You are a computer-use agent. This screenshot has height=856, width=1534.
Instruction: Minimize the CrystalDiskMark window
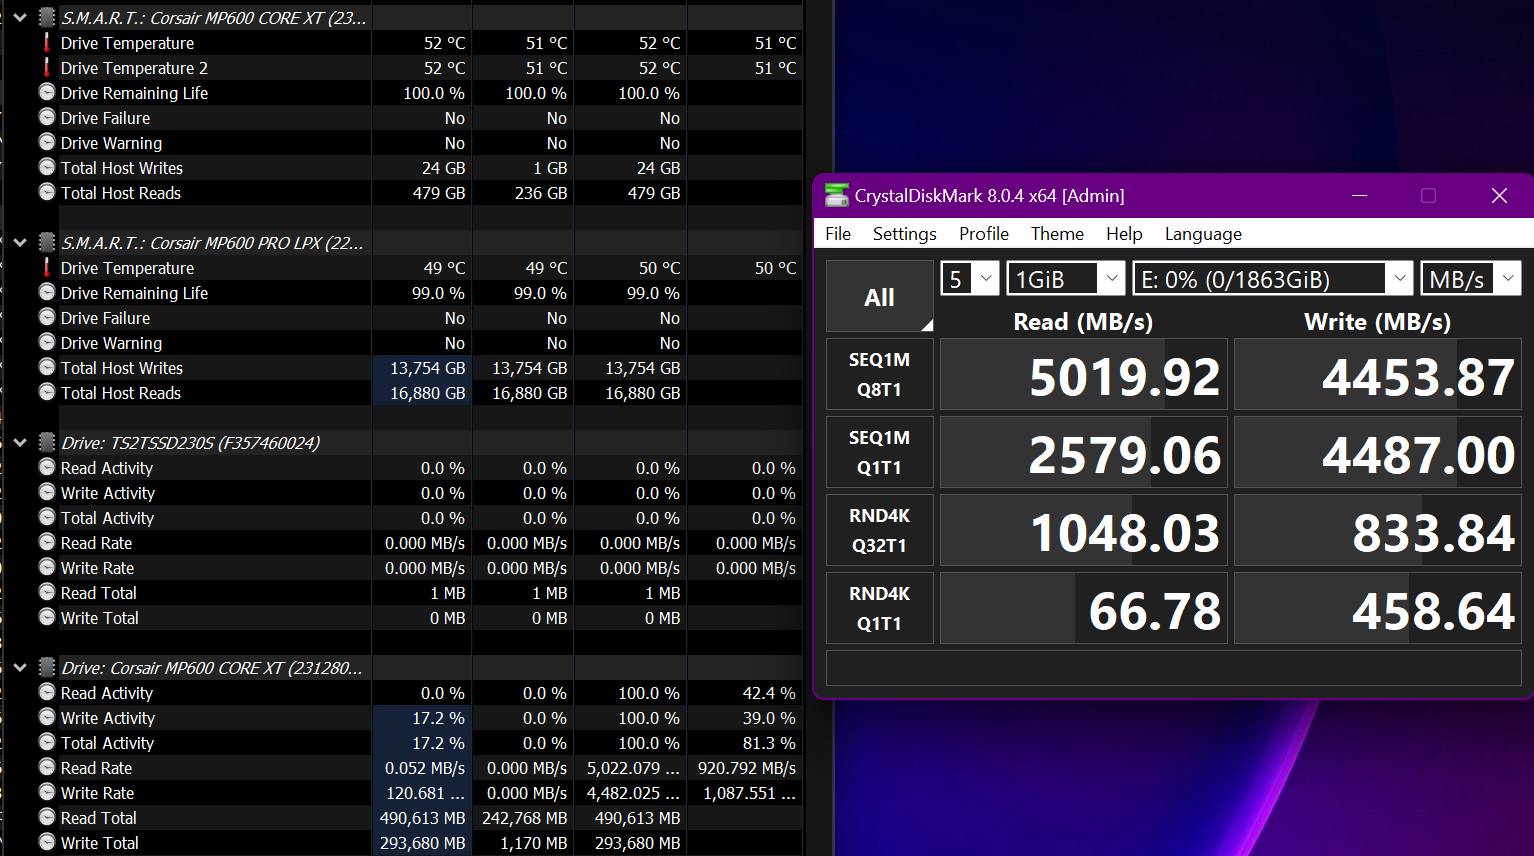coord(1359,195)
